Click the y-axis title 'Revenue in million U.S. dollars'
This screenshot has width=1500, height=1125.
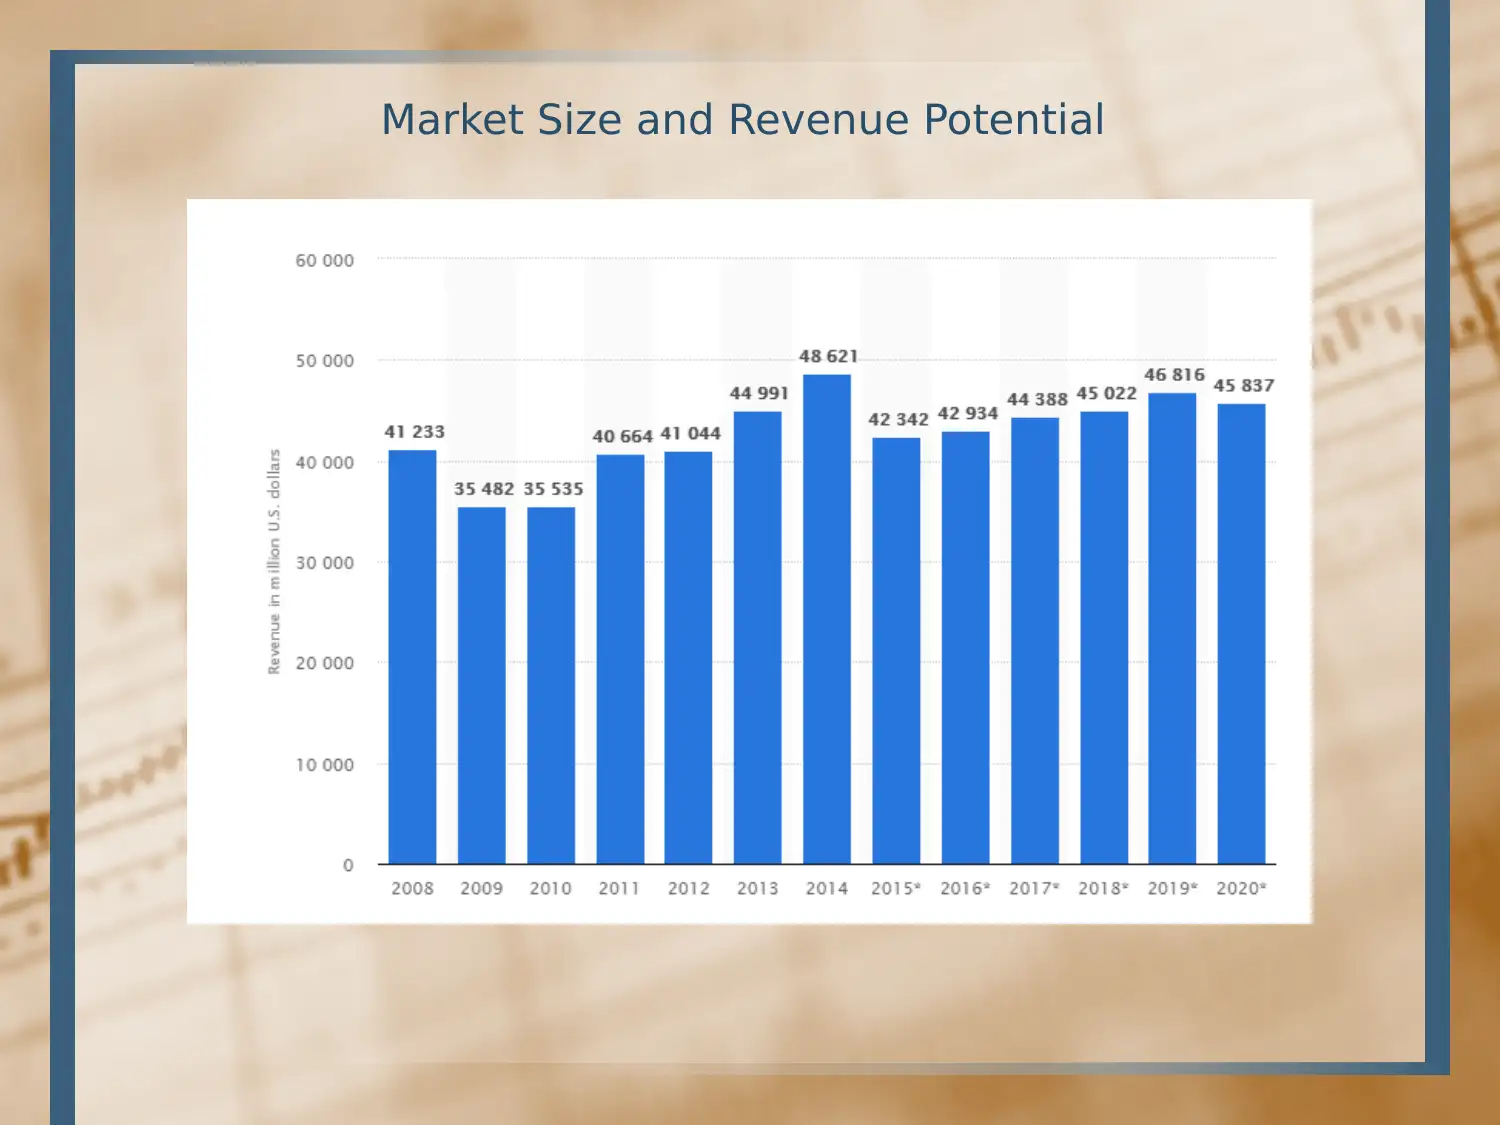coord(274,562)
